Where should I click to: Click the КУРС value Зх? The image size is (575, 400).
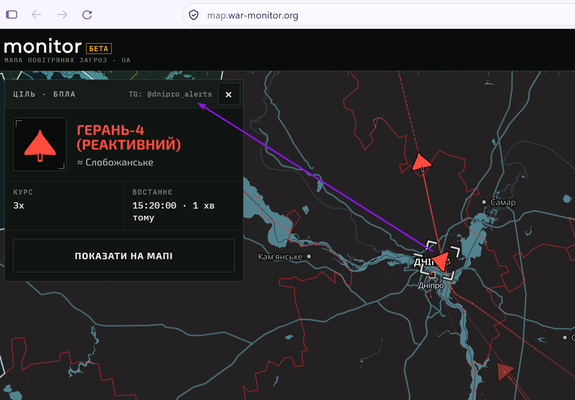click(x=19, y=206)
